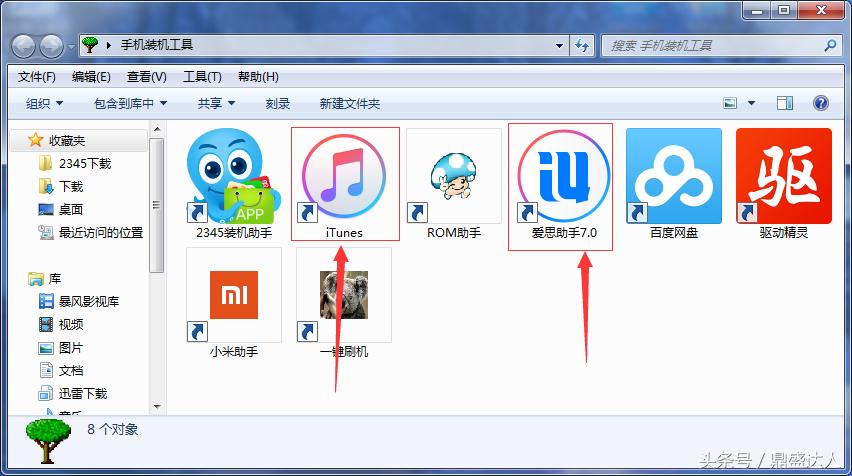Click the change view icon

point(730,103)
